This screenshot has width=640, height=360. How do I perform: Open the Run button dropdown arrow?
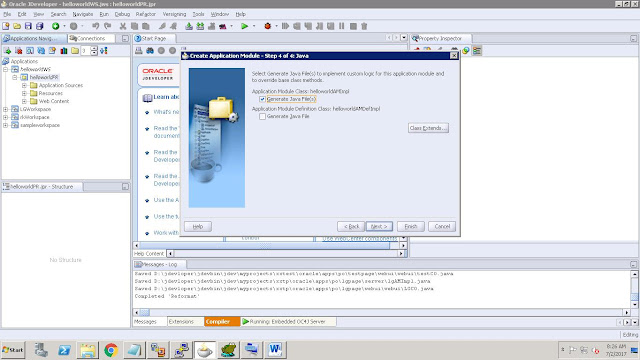(254, 26)
